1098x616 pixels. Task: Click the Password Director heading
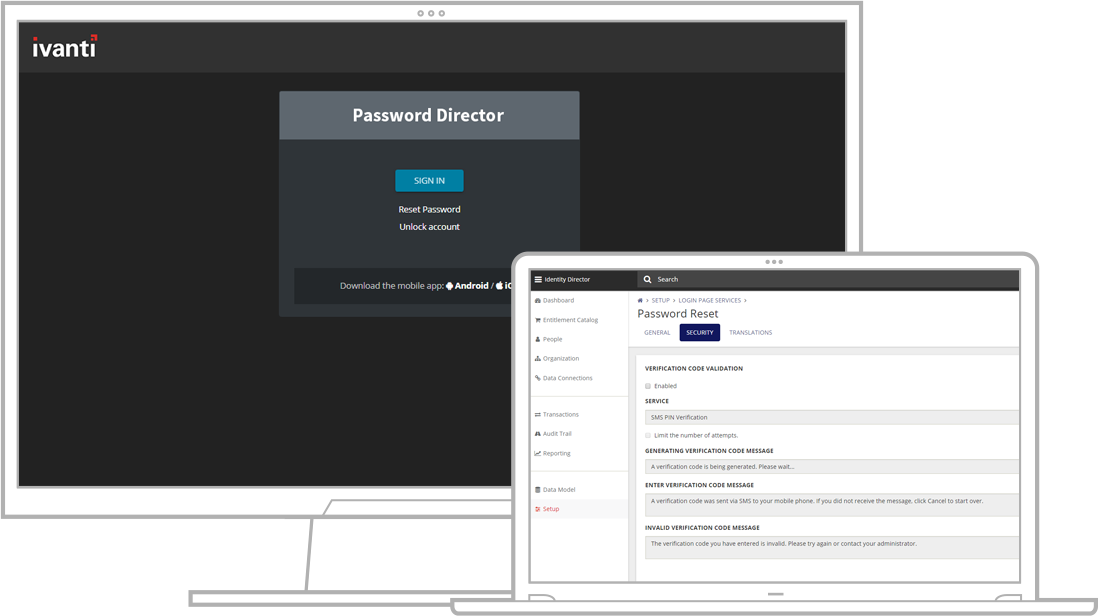pos(429,116)
